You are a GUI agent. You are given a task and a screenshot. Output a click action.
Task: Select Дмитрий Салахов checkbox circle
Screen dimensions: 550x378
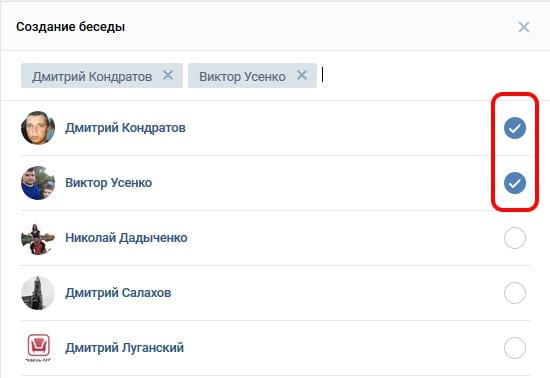pyautogui.click(x=515, y=293)
